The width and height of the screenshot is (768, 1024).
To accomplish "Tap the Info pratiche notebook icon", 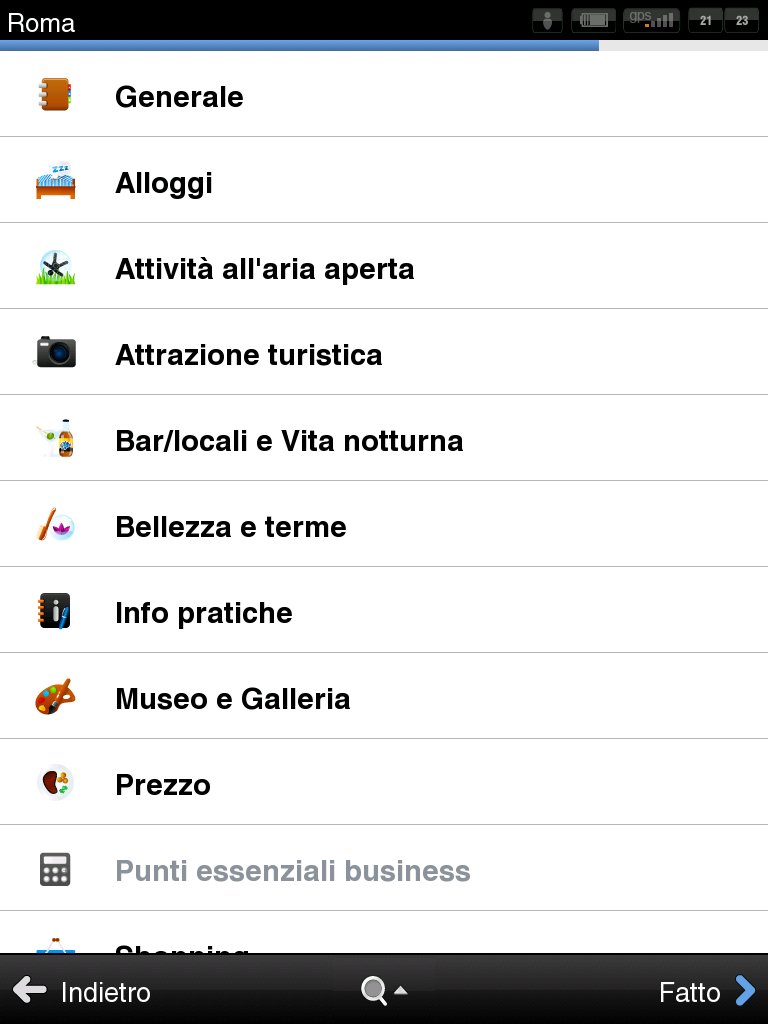I will point(56,611).
